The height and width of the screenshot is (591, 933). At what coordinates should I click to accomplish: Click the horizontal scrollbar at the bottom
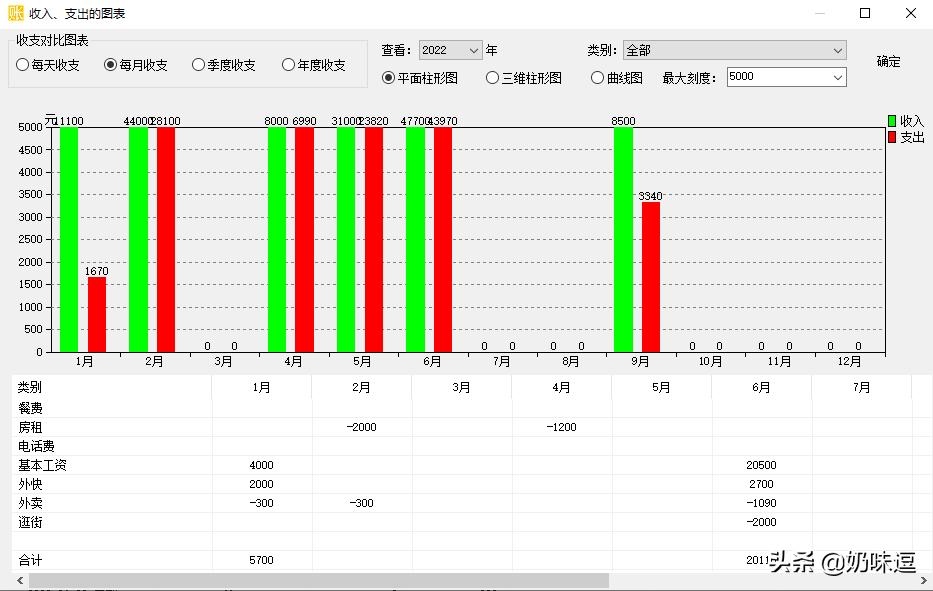click(300, 580)
